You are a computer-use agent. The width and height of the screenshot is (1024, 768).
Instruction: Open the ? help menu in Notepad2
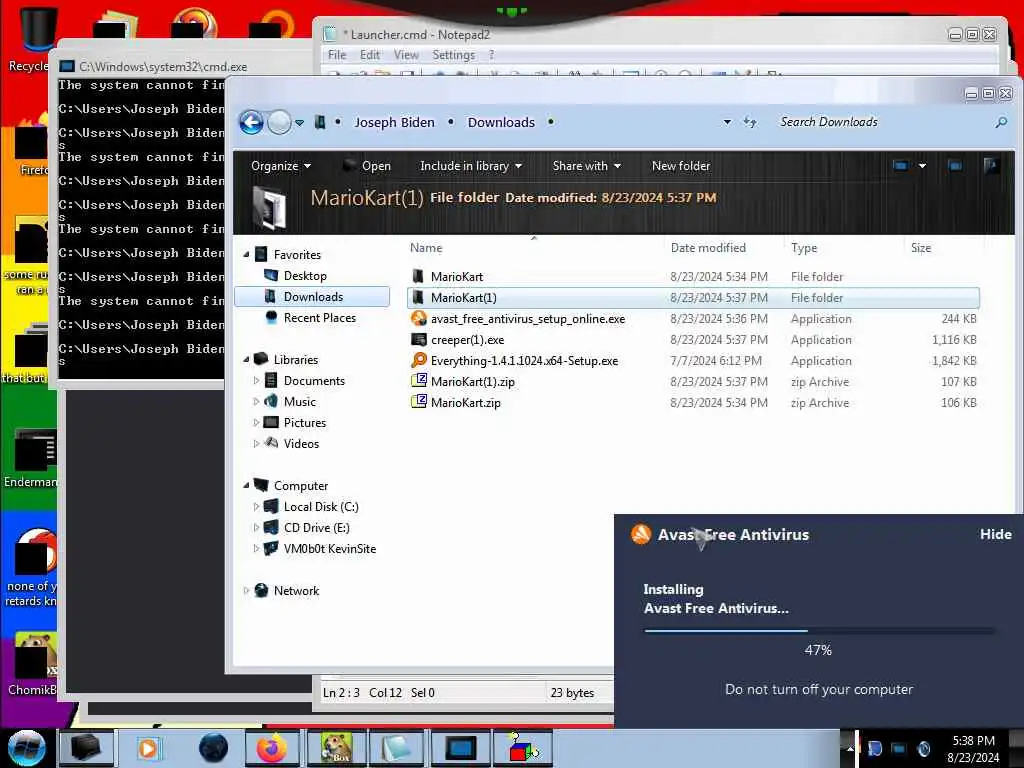point(491,55)
